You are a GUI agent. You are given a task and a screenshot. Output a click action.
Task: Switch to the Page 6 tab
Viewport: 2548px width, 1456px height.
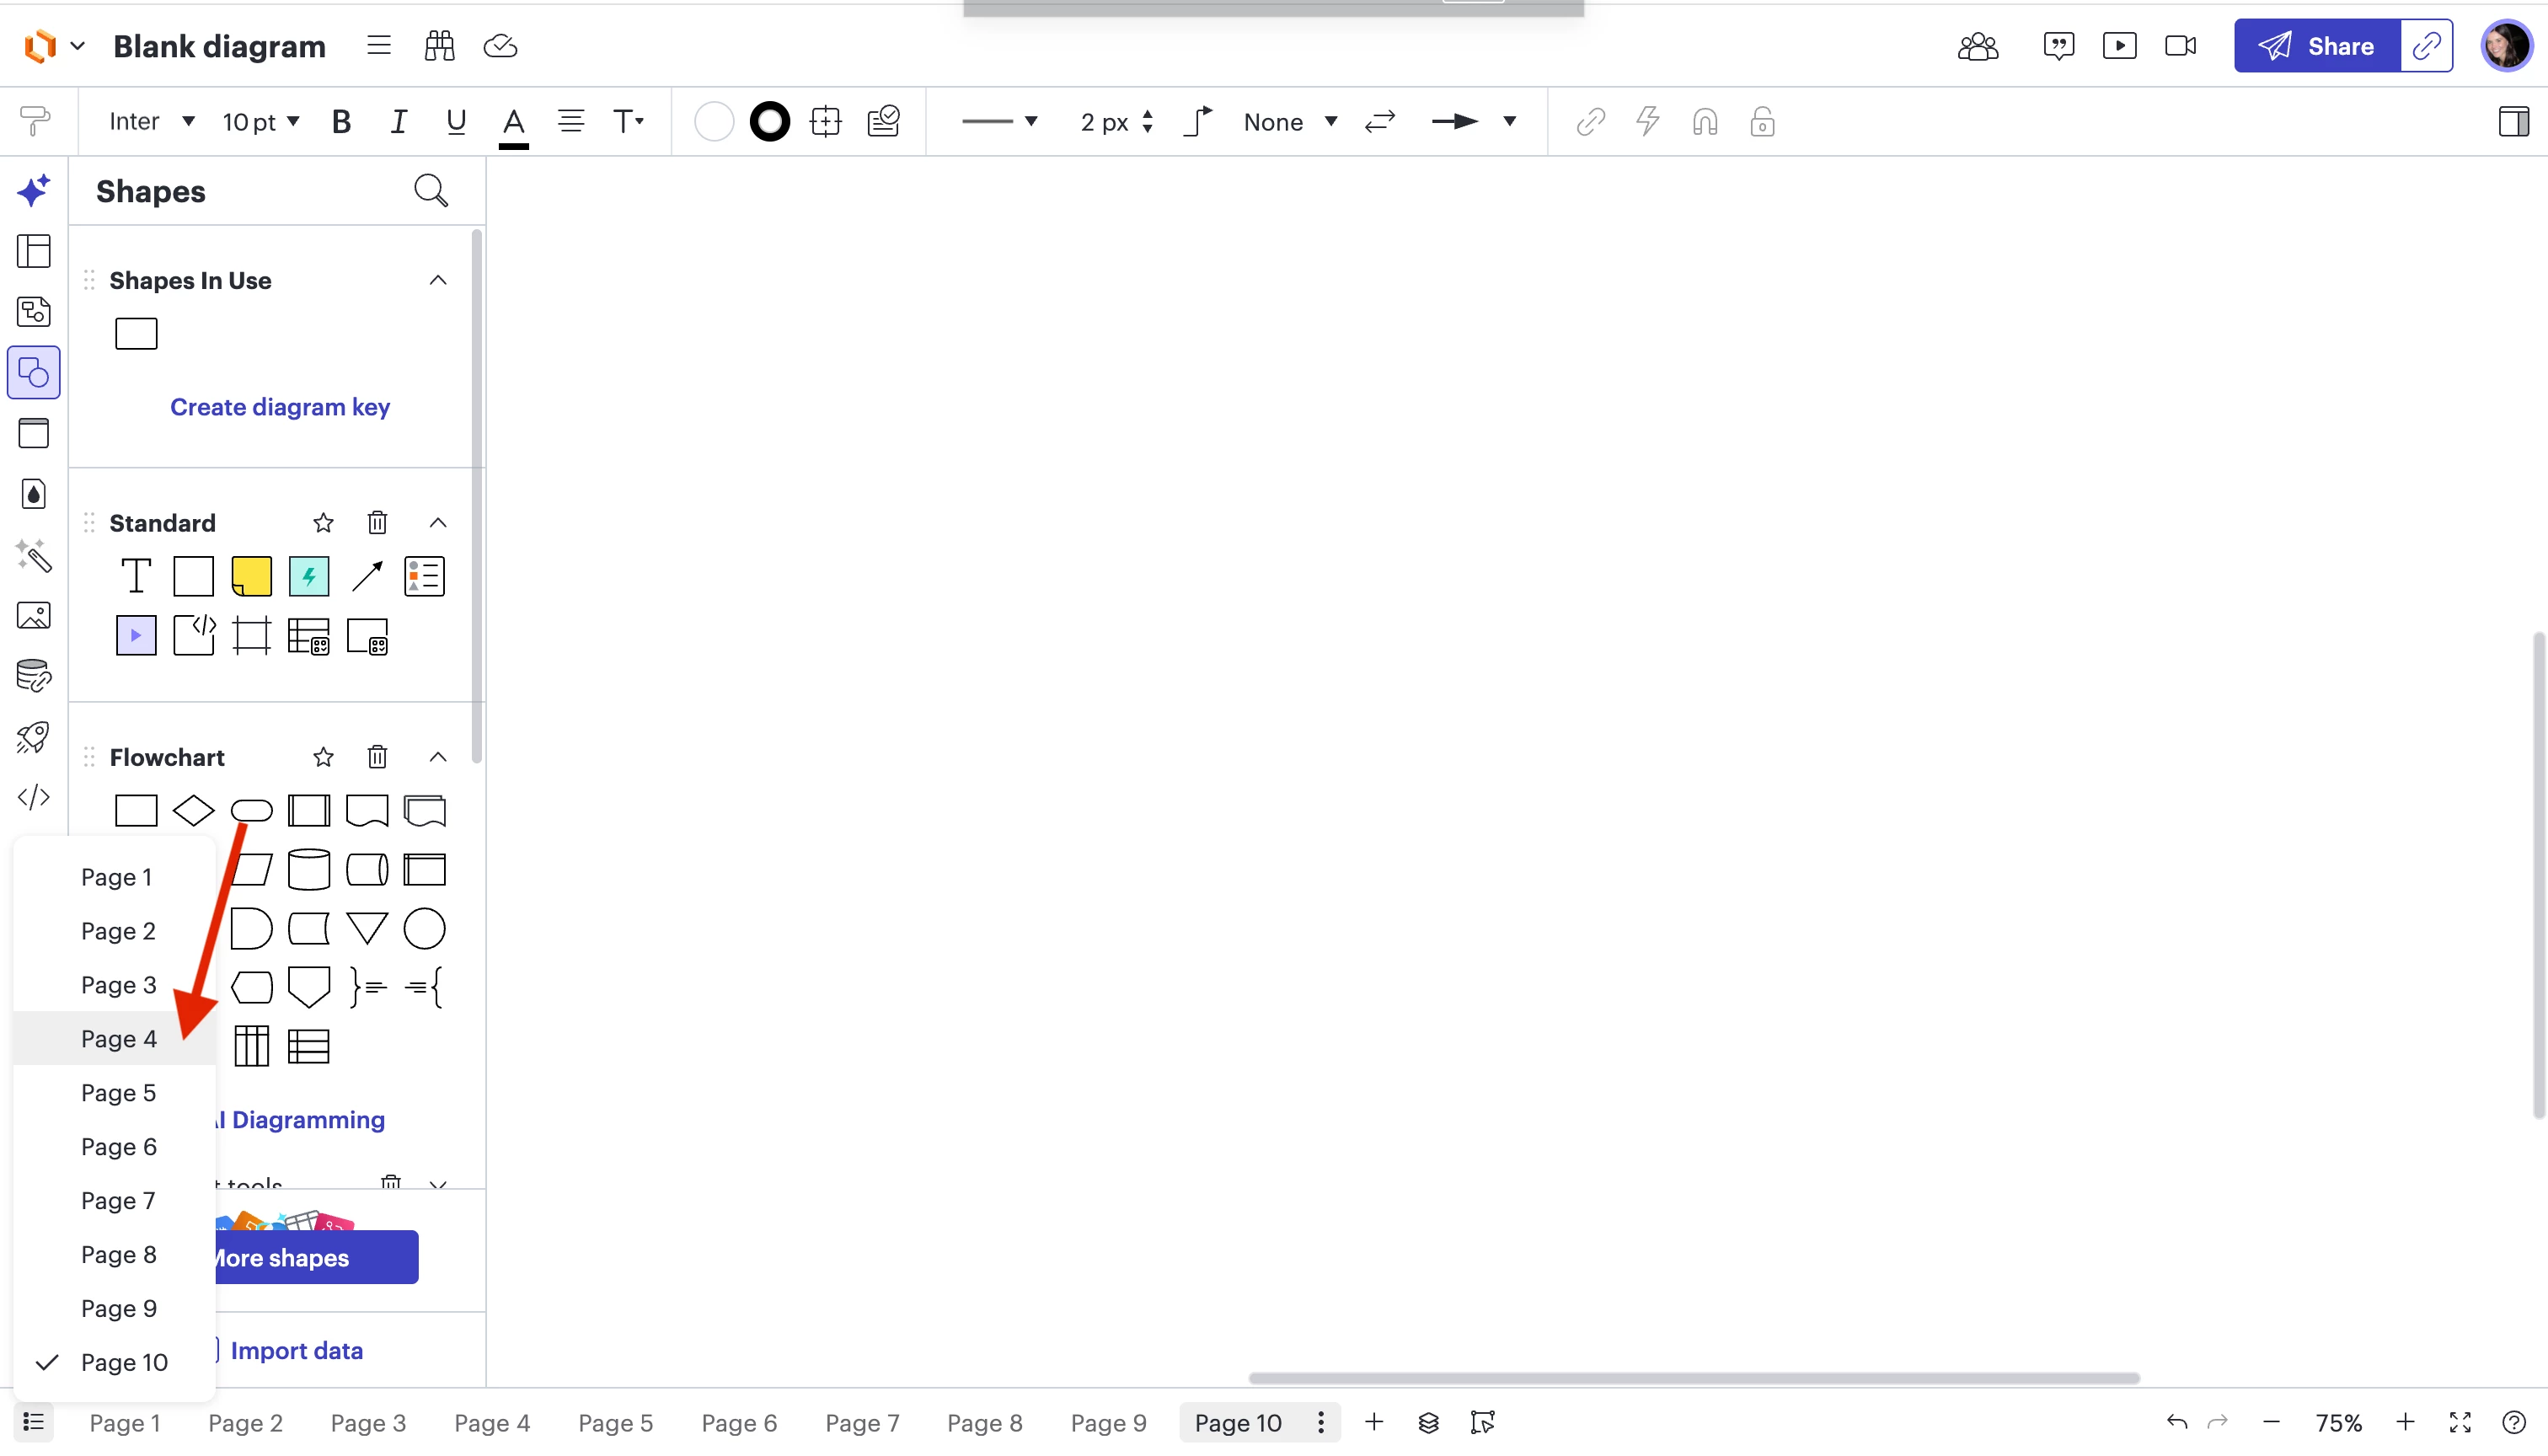coord(738,1422)
